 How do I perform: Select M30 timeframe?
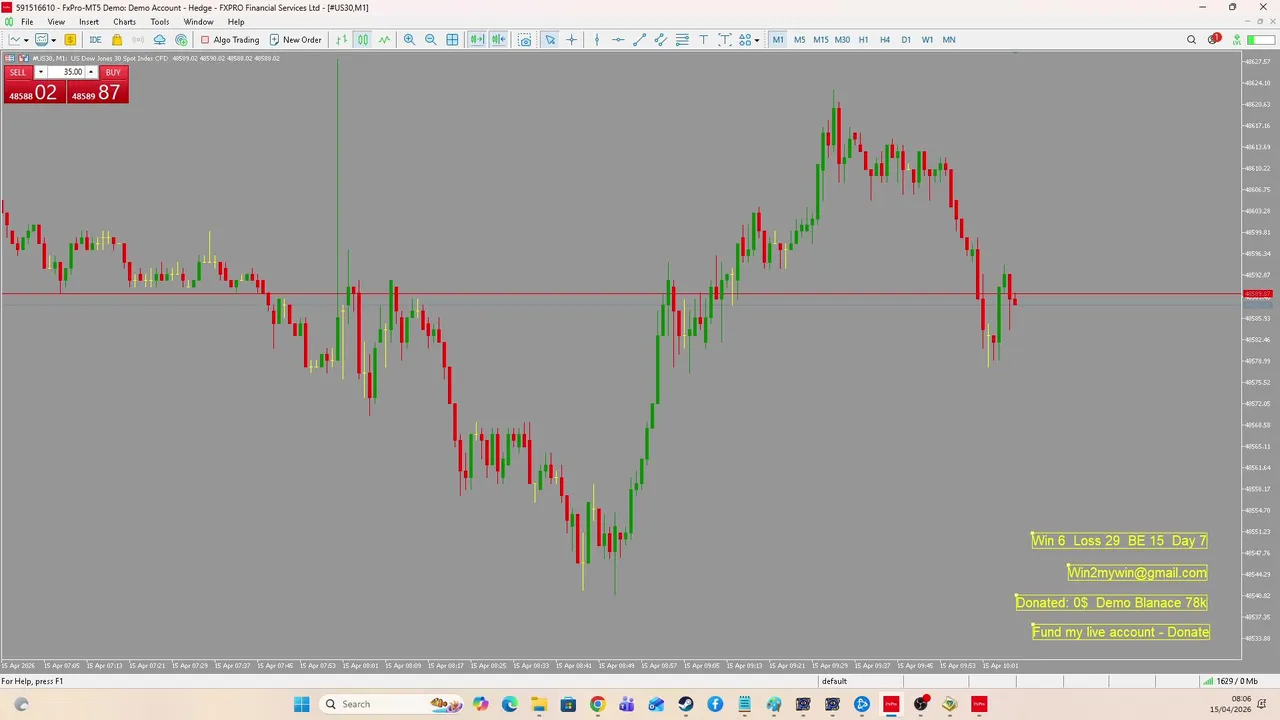tap(842, 40)
